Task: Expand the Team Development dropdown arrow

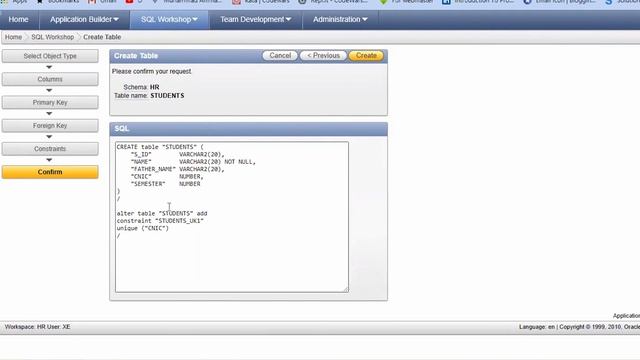Action: (x=288, y=19)
